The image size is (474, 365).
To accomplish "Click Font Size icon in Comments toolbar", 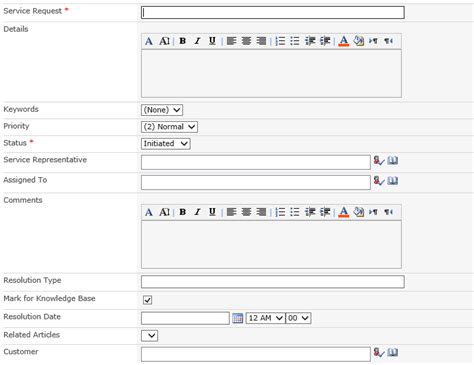I will [164, 212].
